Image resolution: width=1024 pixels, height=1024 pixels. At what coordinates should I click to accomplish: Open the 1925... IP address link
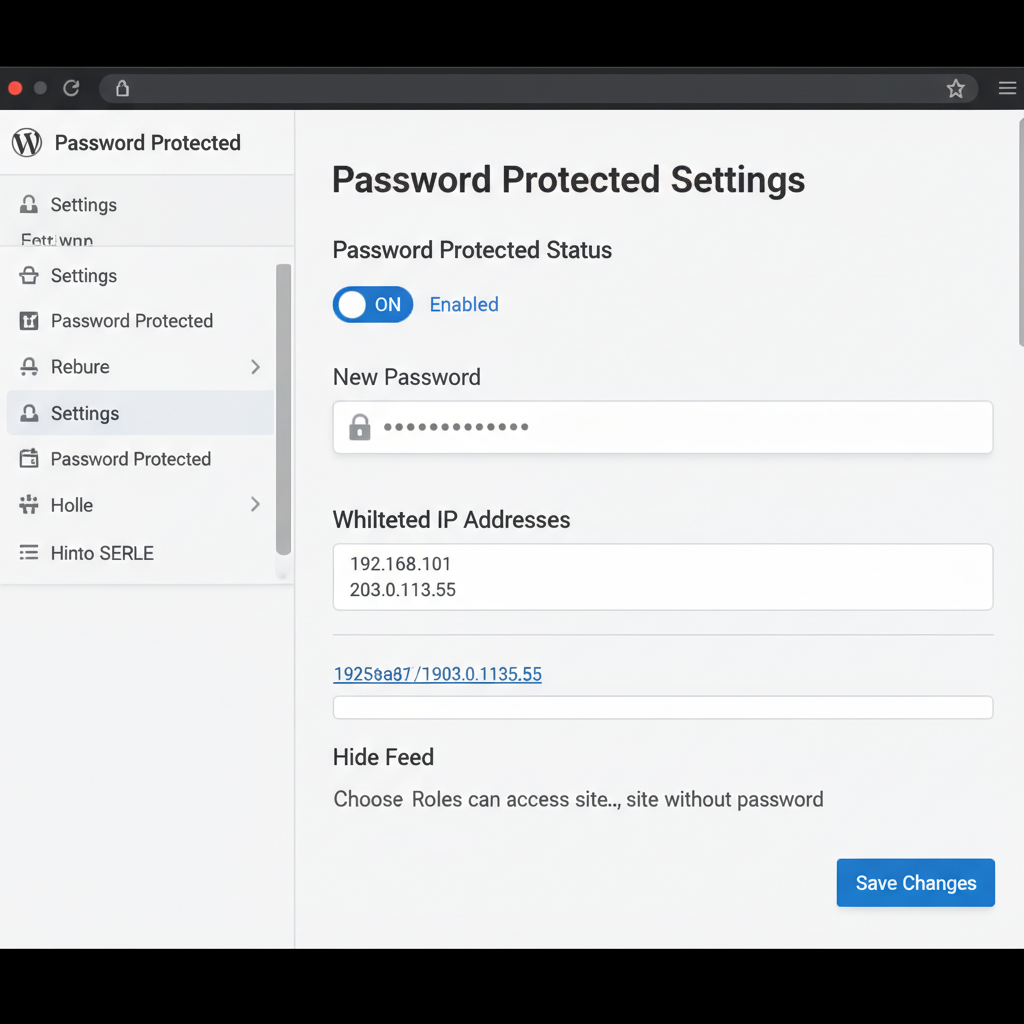click(437, 674)
